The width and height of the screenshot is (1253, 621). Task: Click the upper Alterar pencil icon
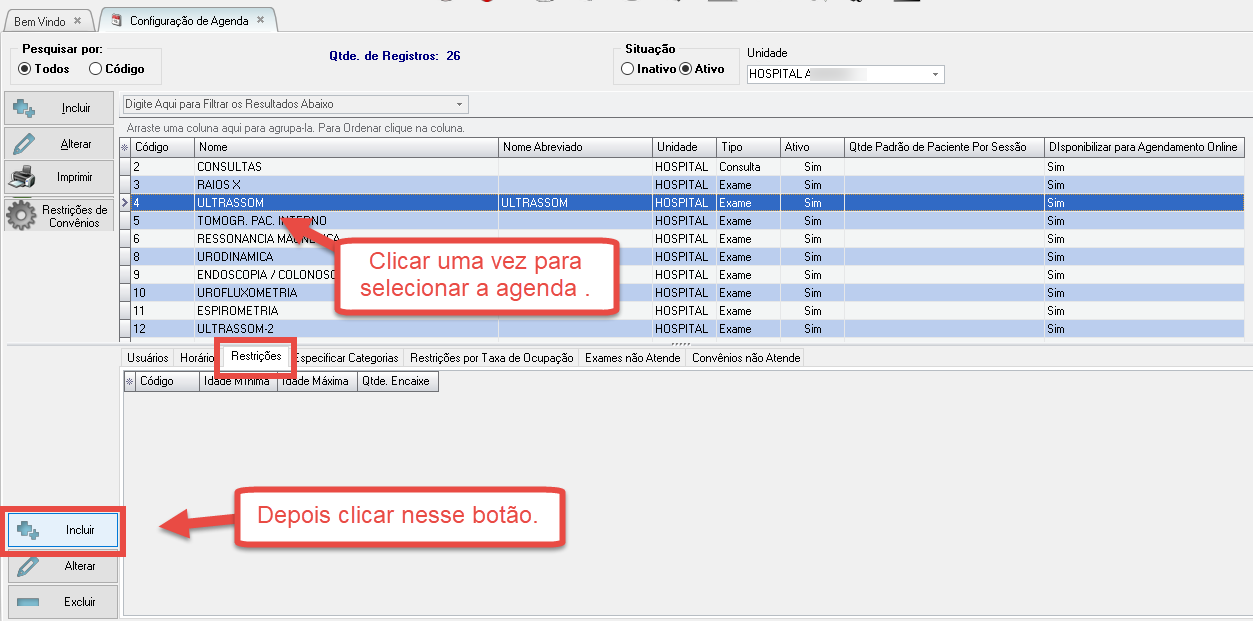(24, 144)
